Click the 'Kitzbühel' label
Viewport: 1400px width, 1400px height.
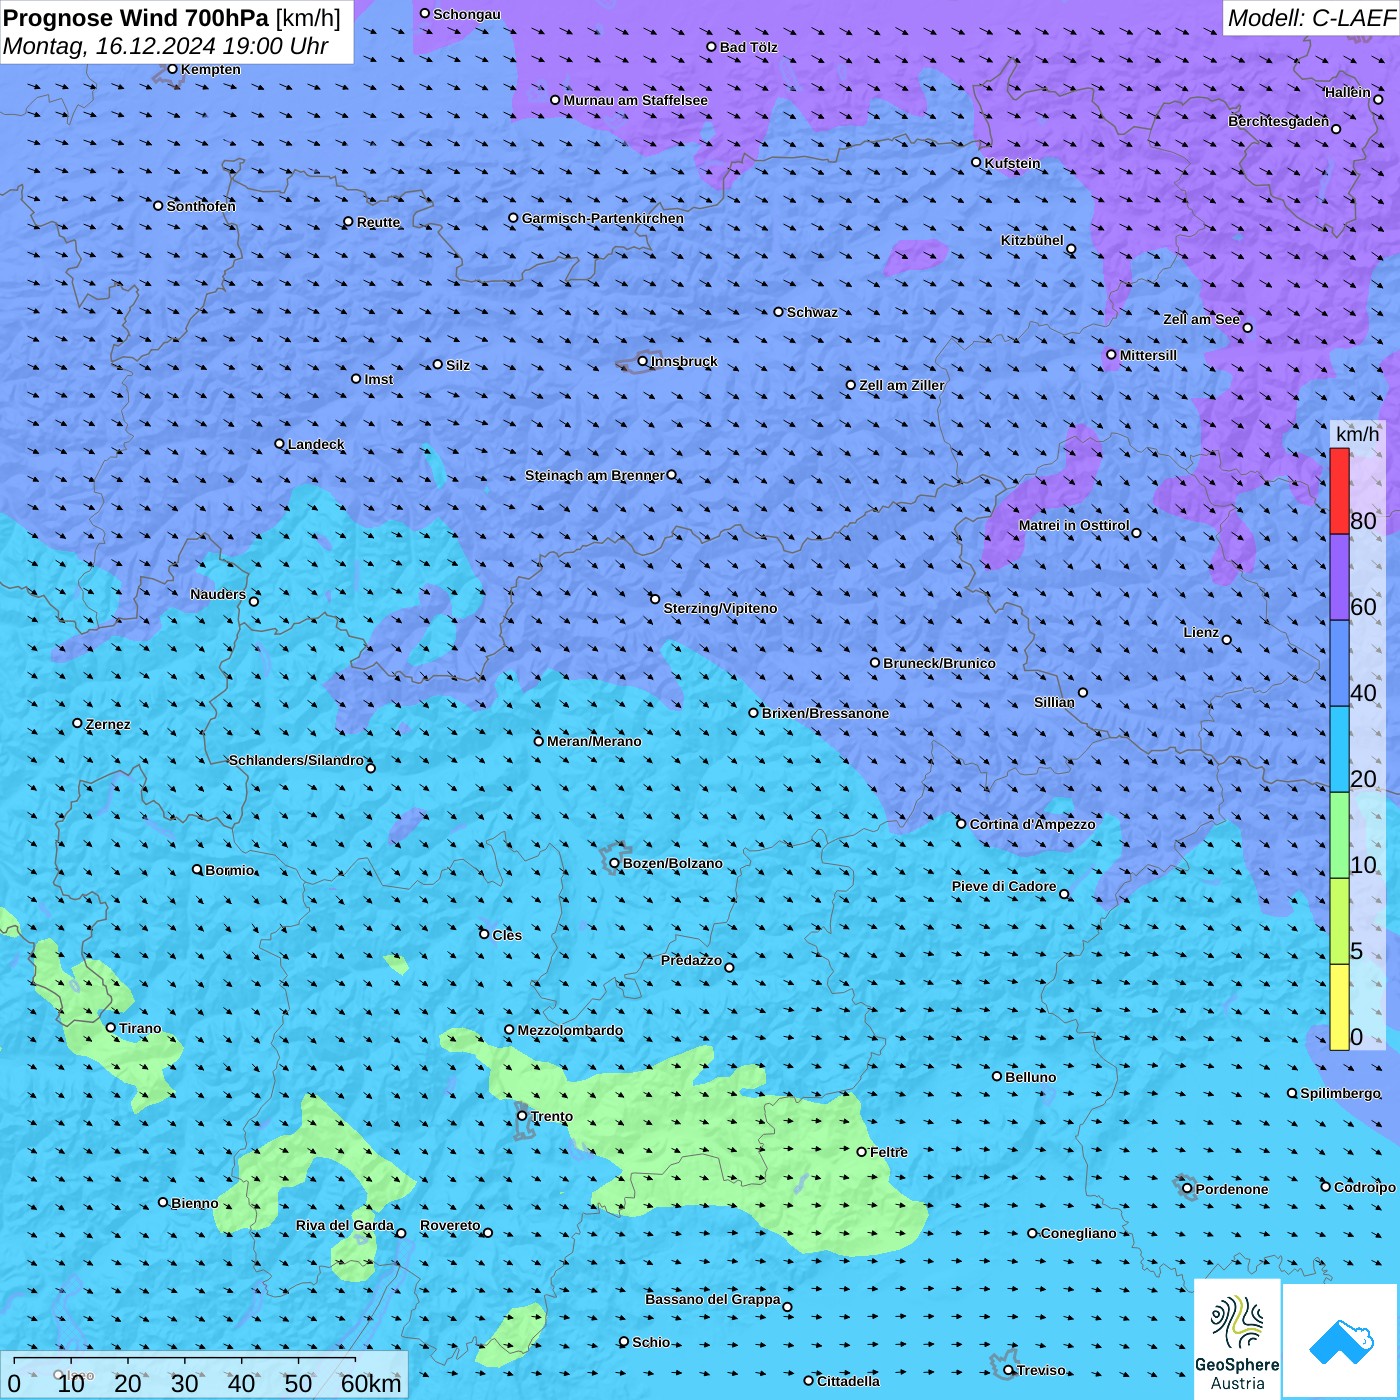(x=1032, y=240)
